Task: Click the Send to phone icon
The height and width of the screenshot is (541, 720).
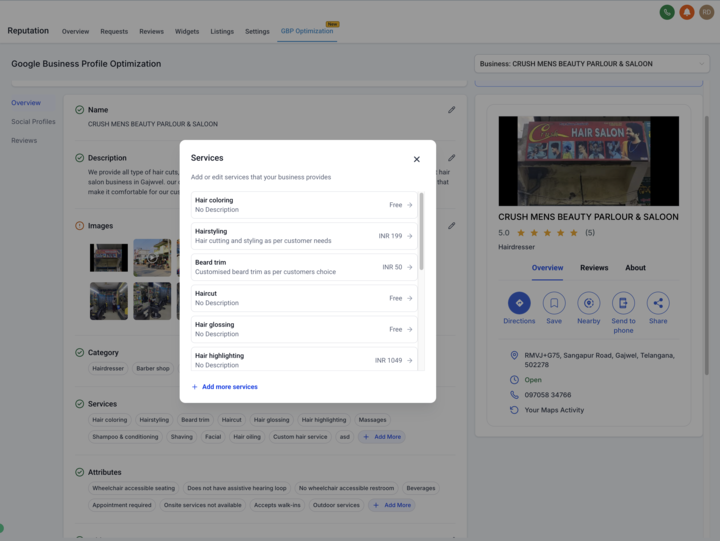Action: [623, 303]
